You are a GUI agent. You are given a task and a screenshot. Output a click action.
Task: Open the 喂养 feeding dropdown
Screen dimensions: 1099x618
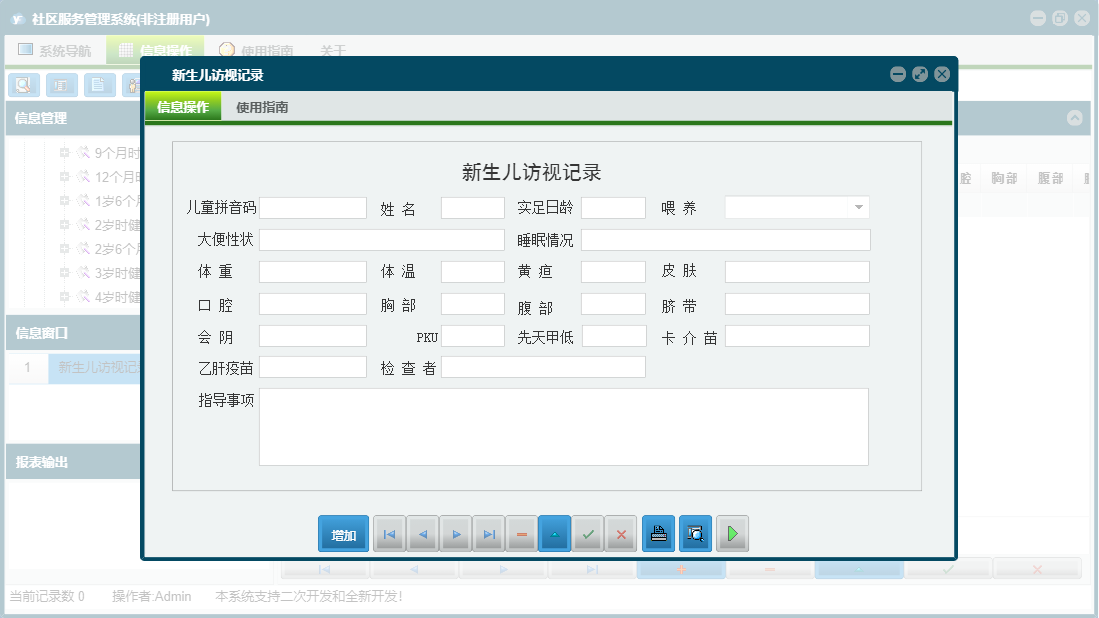click(859, 207)
